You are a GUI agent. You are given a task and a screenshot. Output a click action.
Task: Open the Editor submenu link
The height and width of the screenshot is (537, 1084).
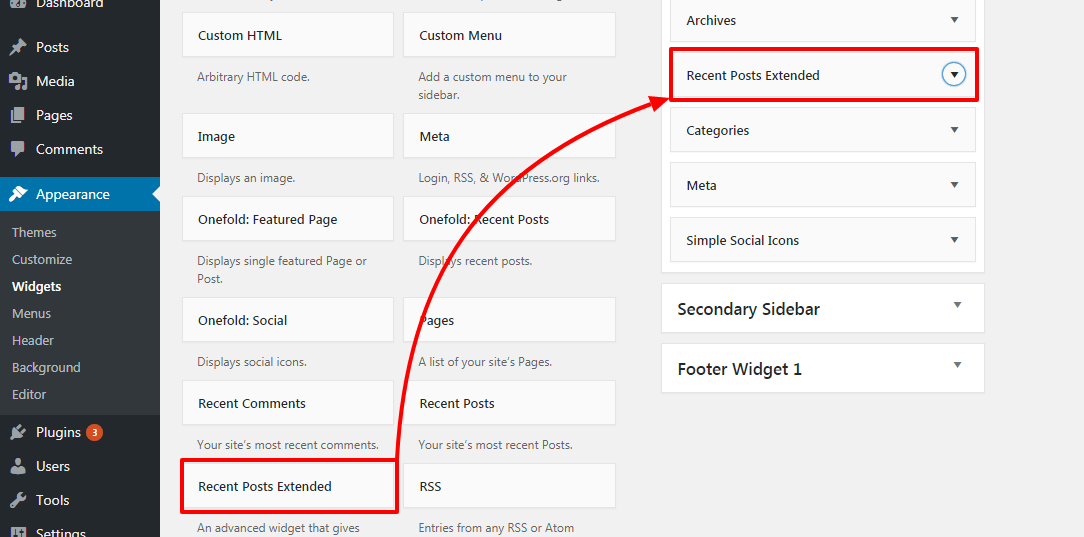click(x=29, y=395)
